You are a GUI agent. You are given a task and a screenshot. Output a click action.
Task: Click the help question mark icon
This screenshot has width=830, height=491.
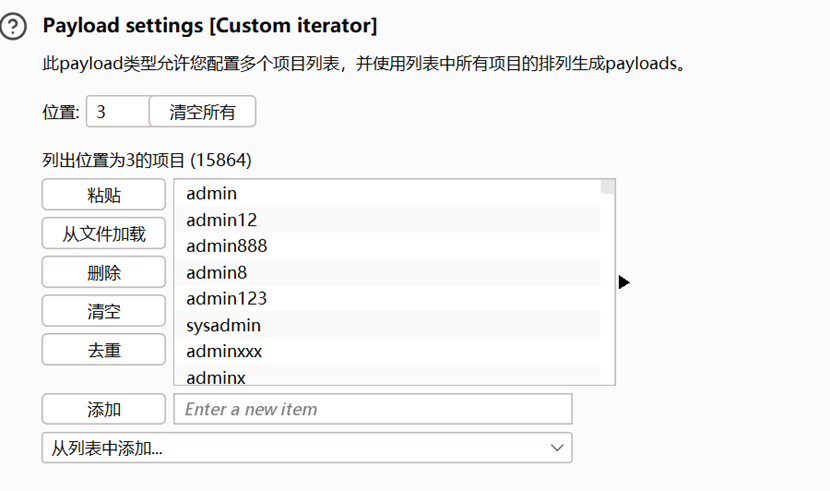14,27
